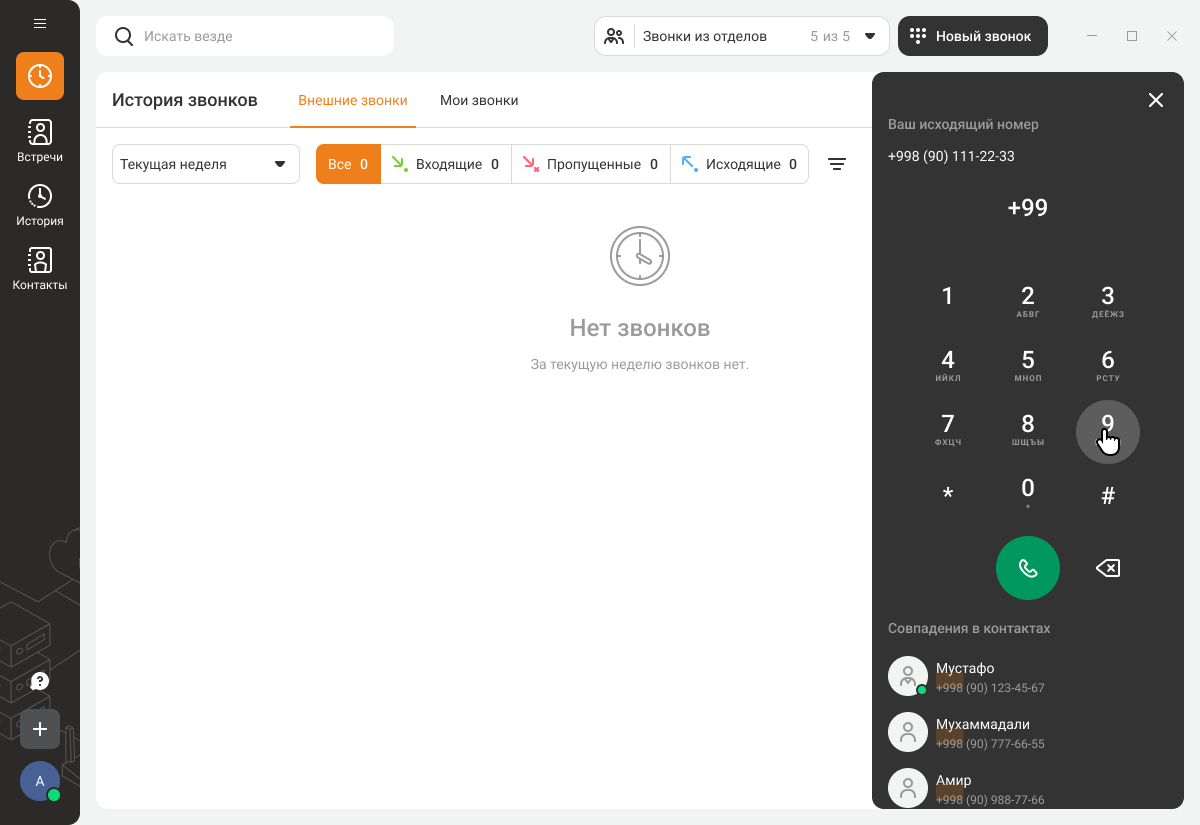Open Контакты in the sidebar
Image resolution: width=1200 pixels, height=825 pixels.
coord(40,269)
